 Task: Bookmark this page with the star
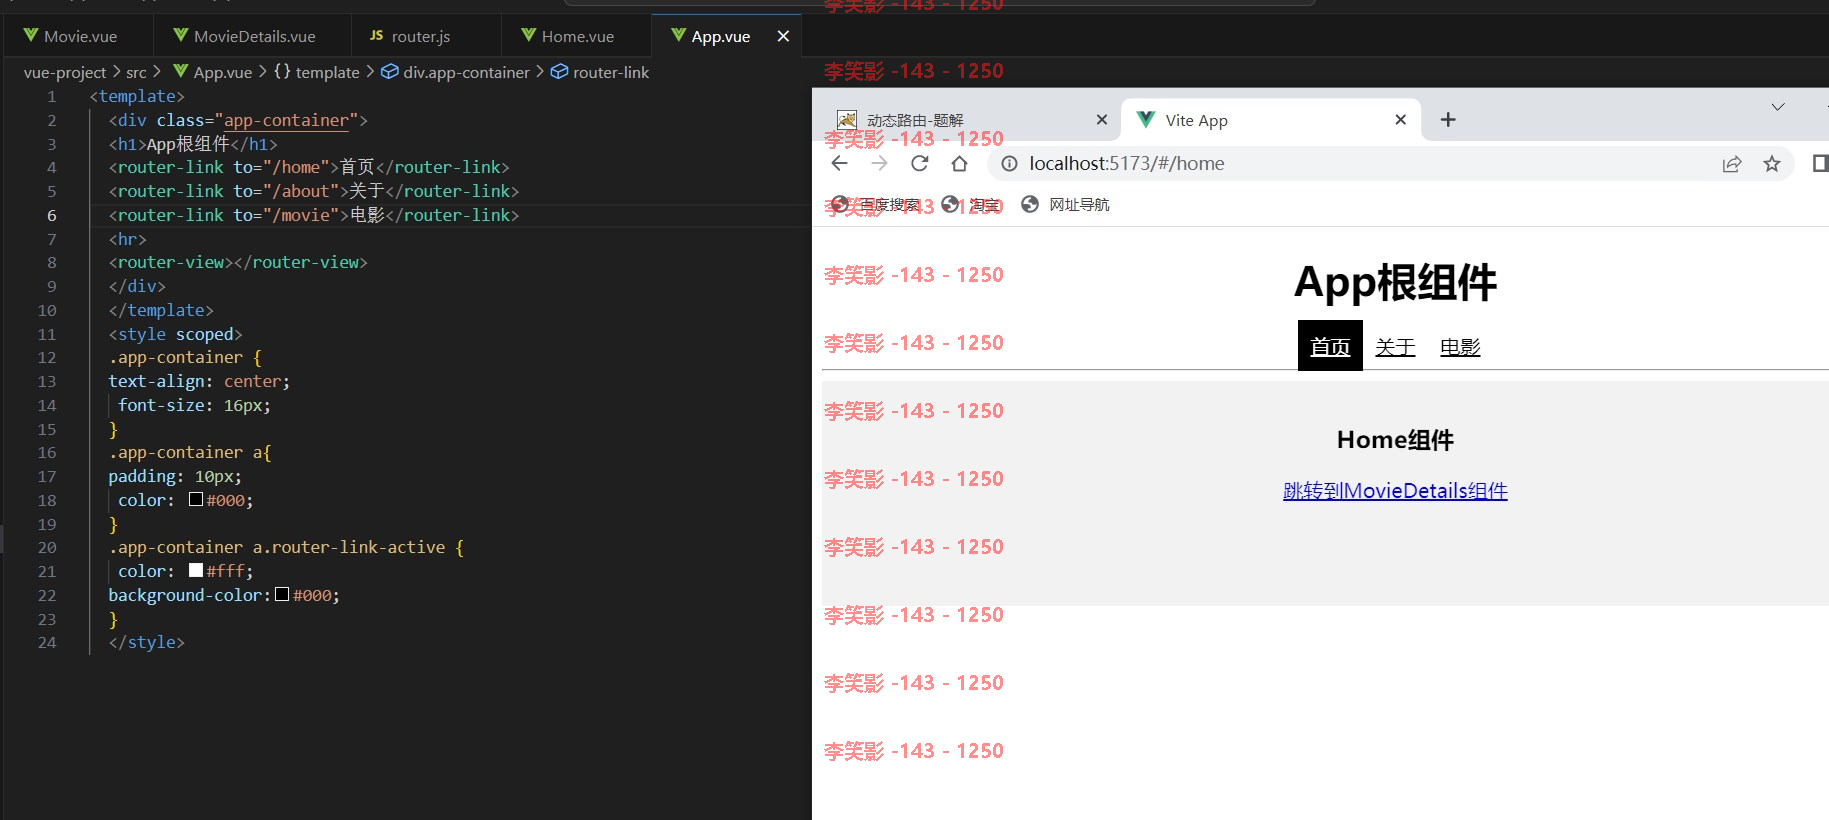pos(1771,163)
